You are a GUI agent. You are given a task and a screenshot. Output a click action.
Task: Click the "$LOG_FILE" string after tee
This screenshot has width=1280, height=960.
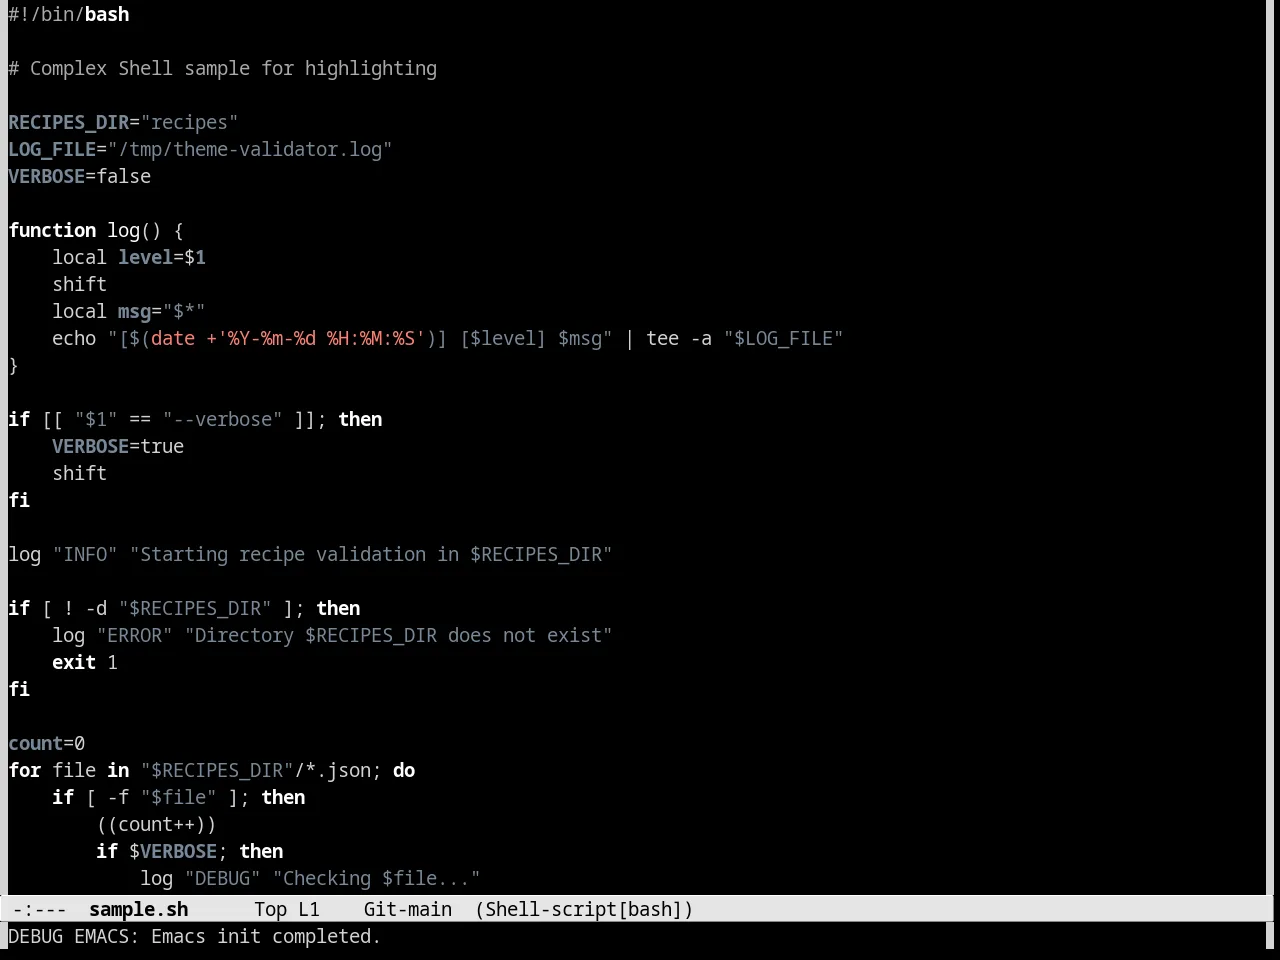(x=783, y=338)
